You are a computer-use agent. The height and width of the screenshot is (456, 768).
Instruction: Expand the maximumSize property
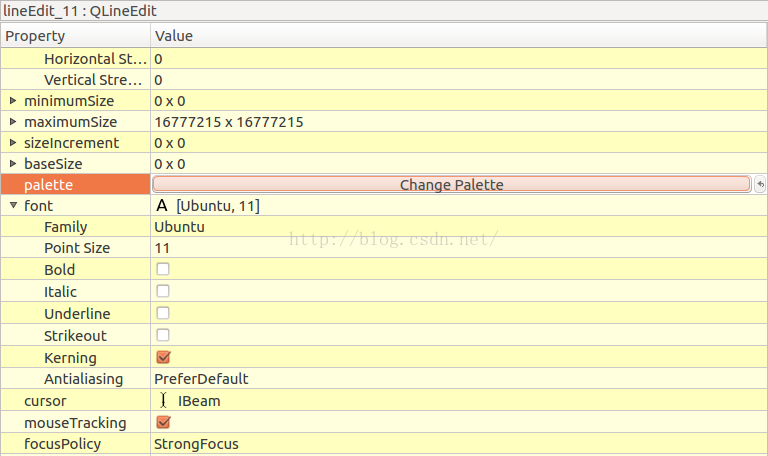point(13,121)
